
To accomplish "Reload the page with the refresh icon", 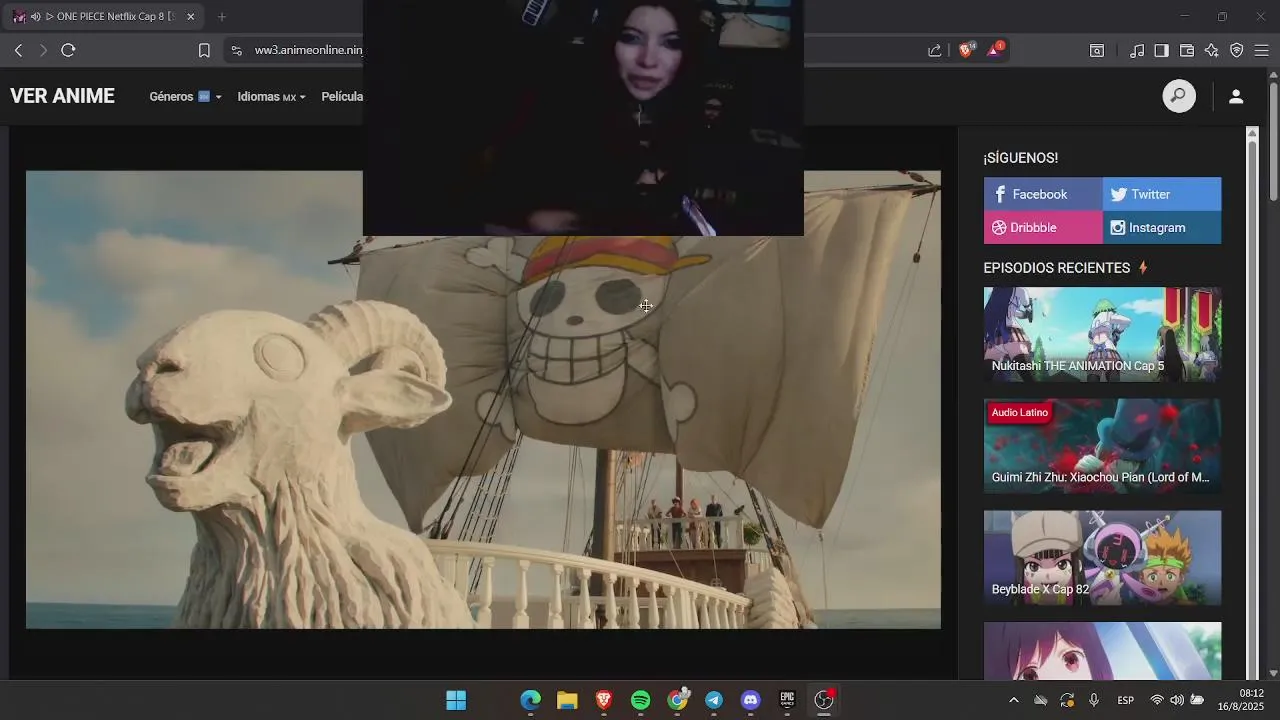I will click(68, 50).
